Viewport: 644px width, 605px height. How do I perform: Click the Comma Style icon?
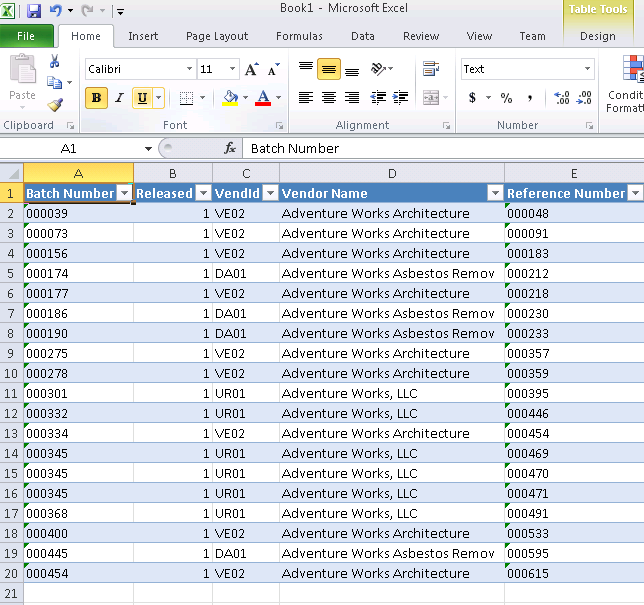click(530, 98)
